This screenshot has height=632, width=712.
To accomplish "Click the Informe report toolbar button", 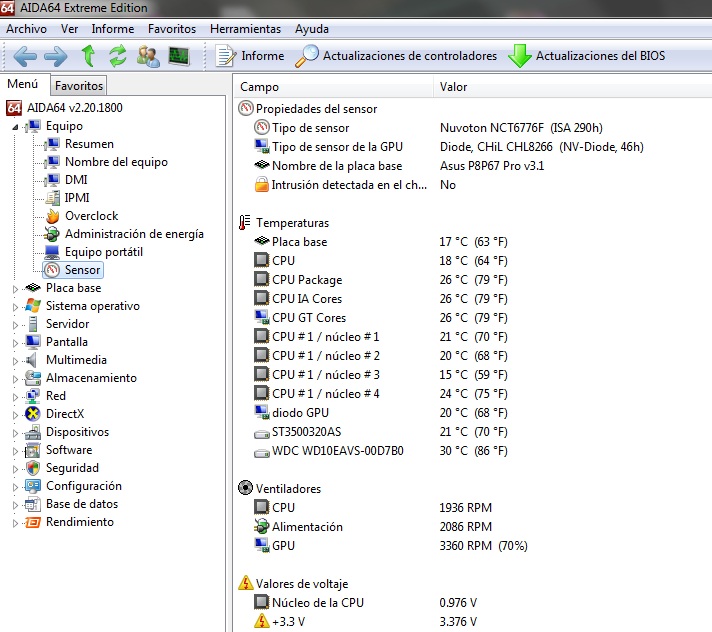I will coord(250,56).
